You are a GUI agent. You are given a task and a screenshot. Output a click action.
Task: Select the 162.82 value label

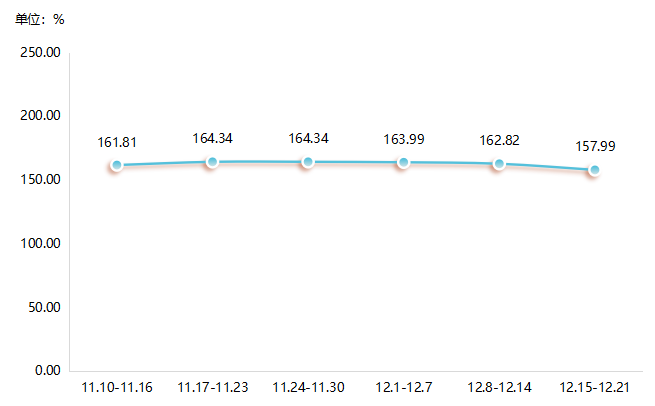[x=499, y=141]
